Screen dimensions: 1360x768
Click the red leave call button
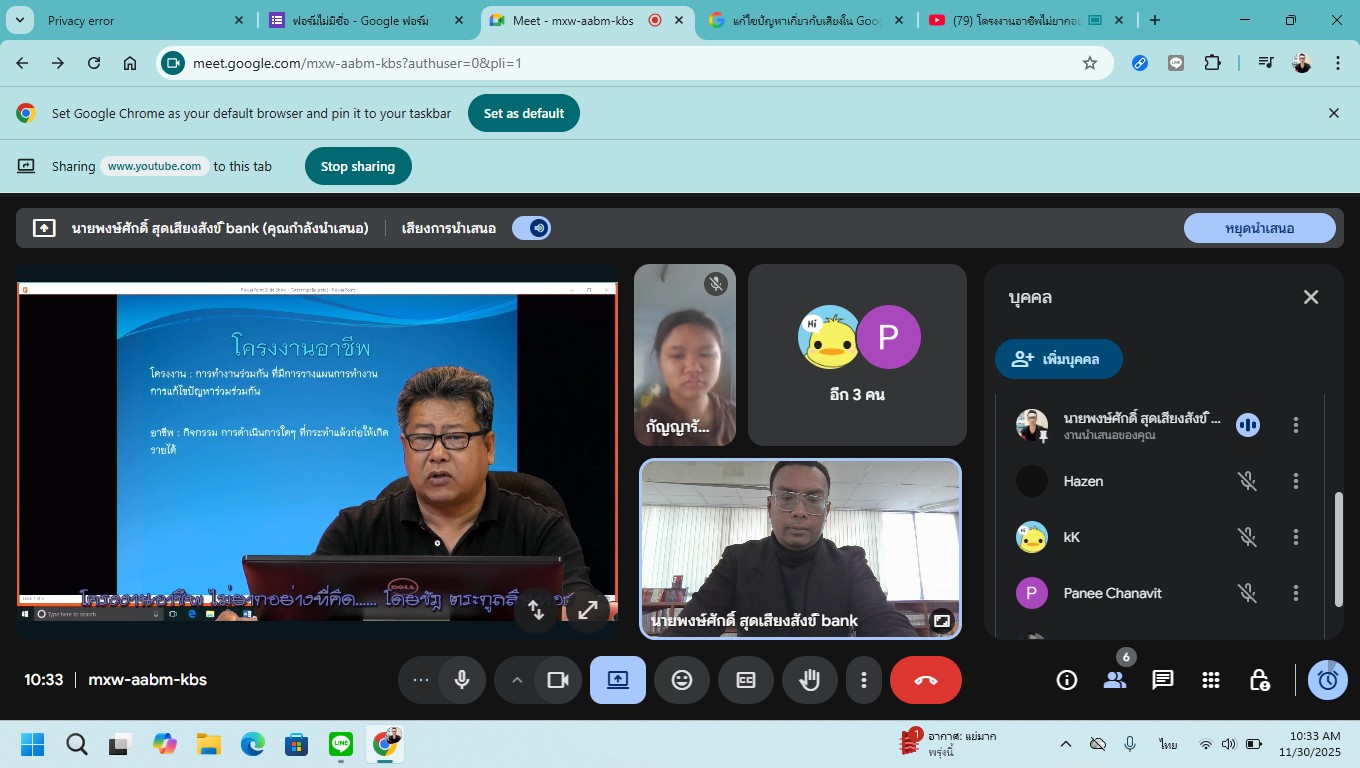[x=925, y=680]
